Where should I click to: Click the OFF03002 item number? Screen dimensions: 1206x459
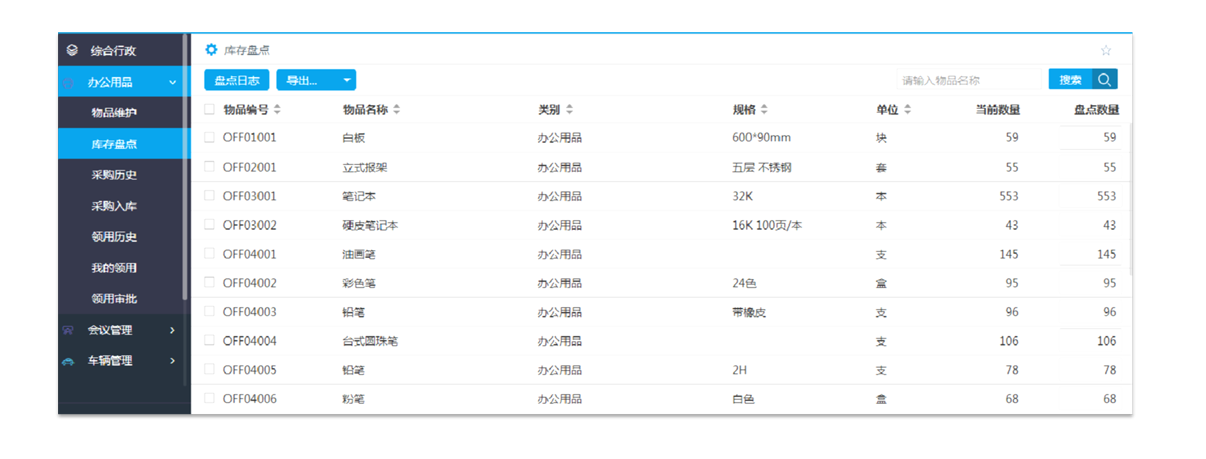(x=250, y=225)
